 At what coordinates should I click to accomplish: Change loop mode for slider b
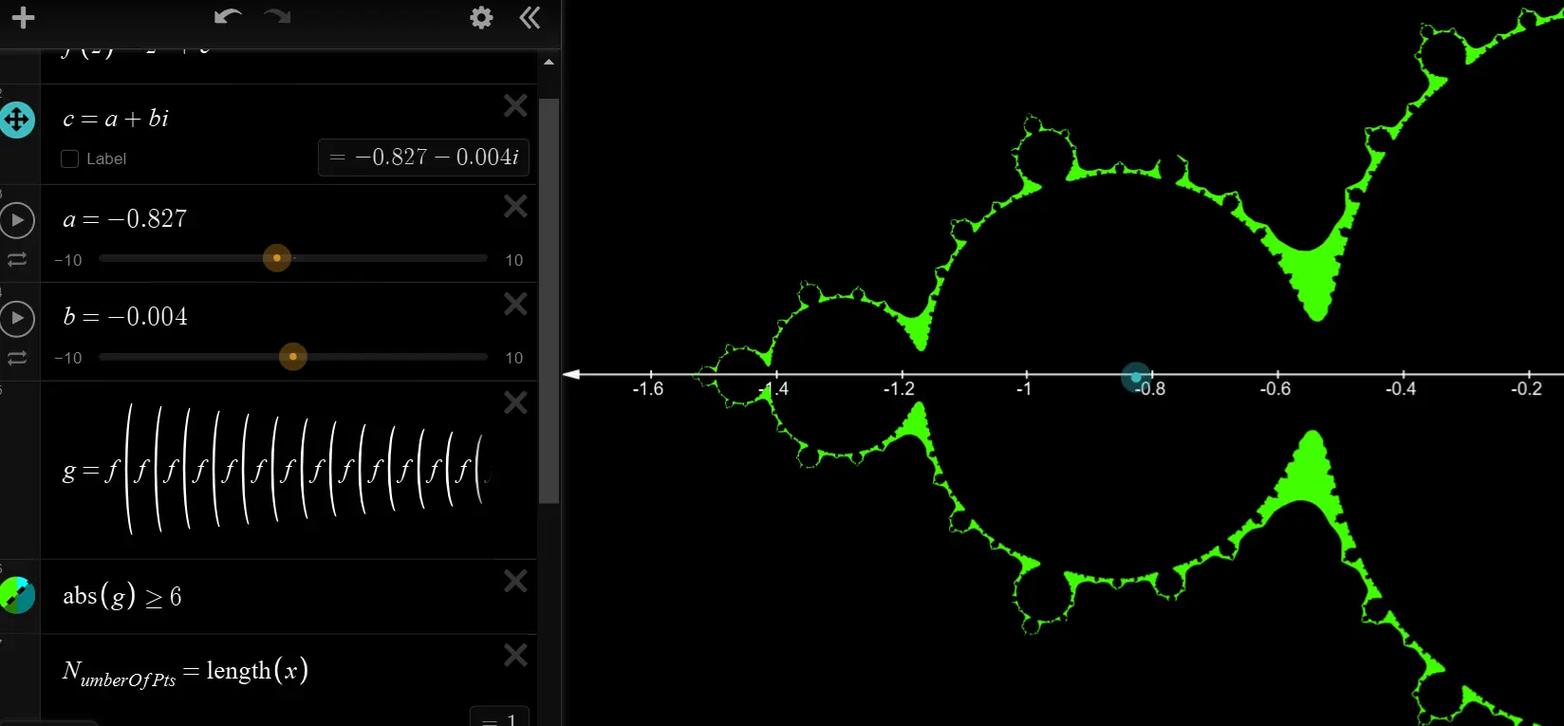coord(17,358)
